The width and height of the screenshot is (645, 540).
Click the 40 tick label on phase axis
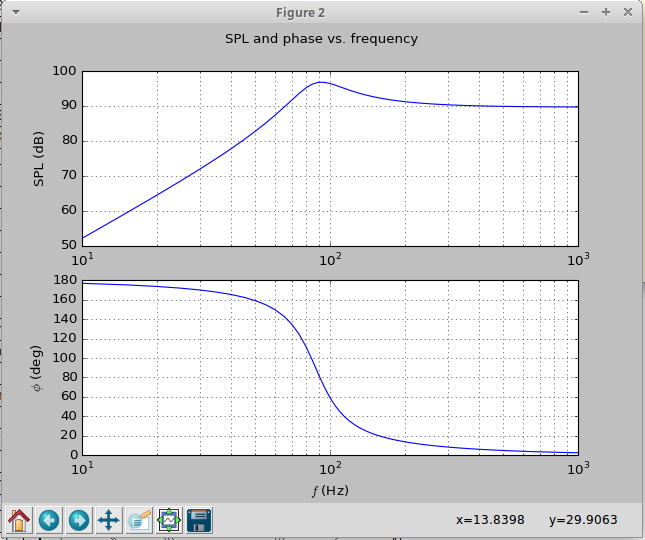point(69,416)
